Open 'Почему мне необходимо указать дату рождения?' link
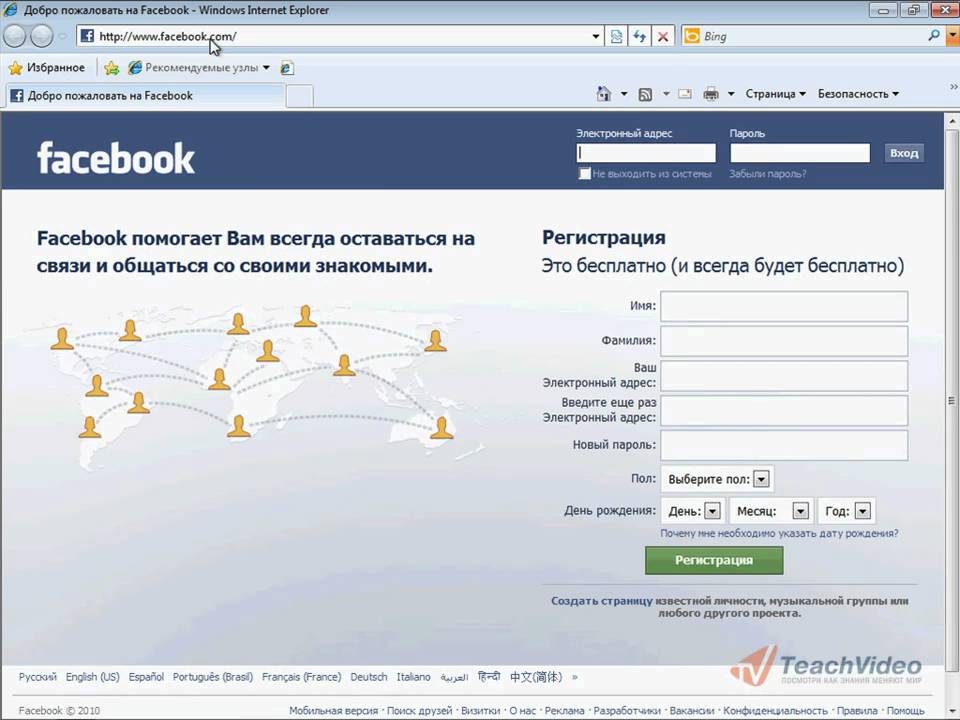This screenshot has height=720, width=960. 779,533
